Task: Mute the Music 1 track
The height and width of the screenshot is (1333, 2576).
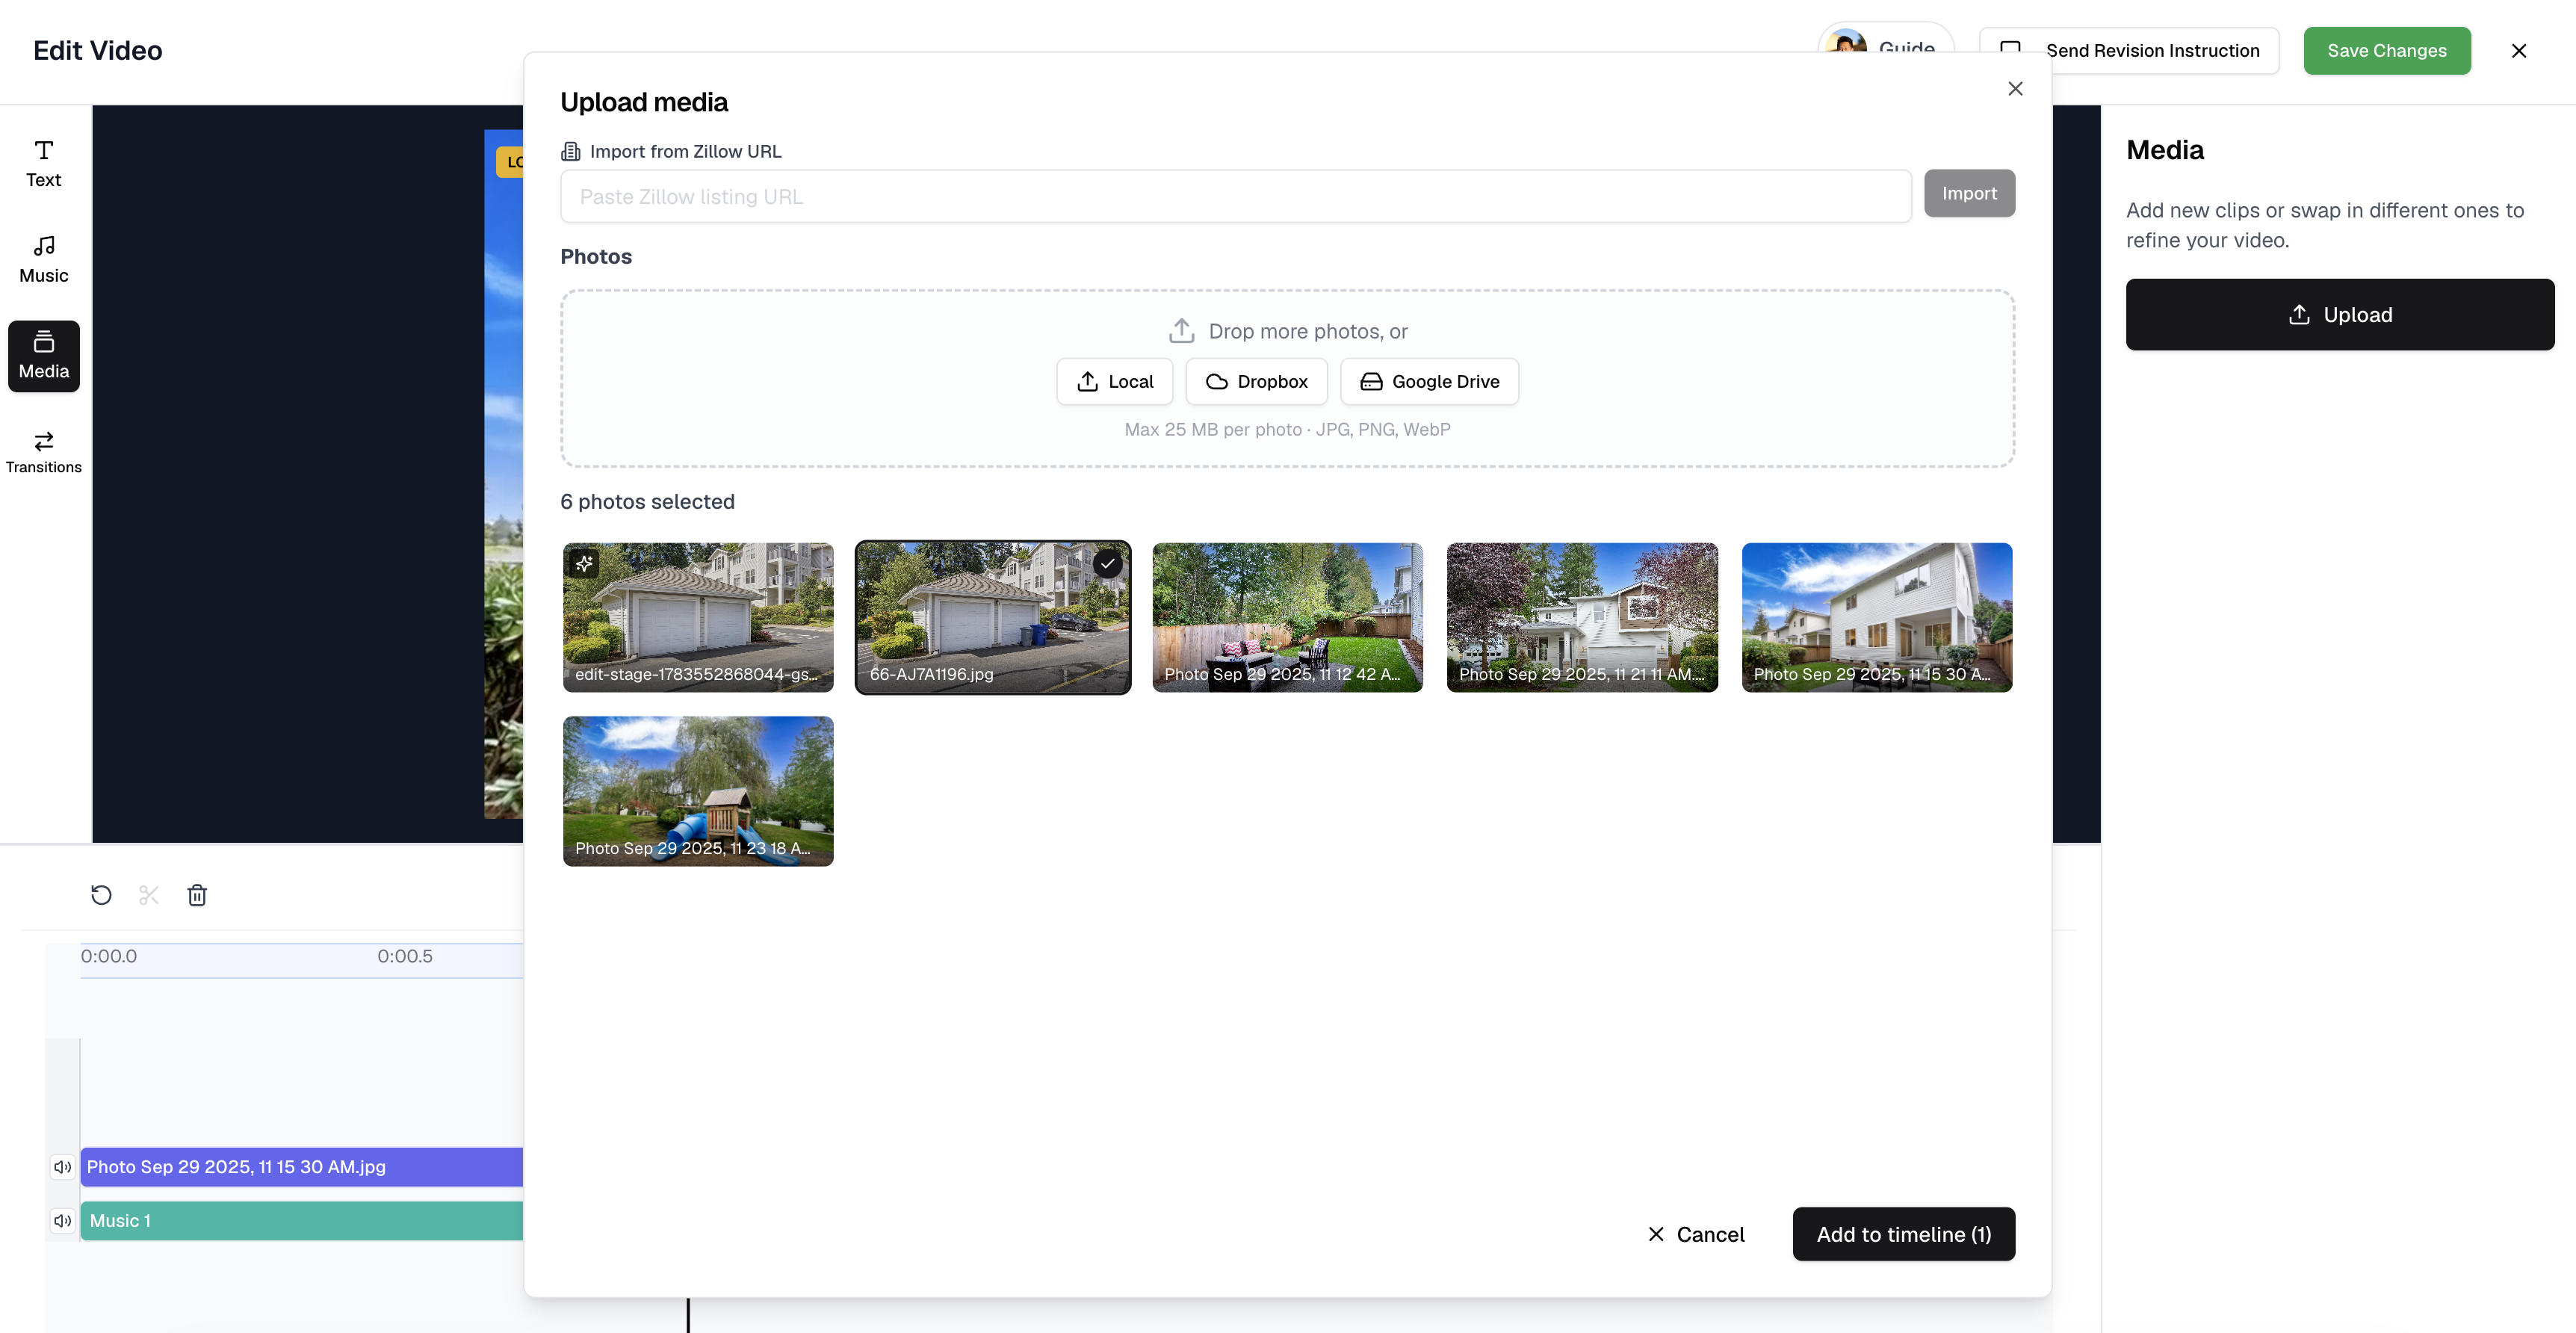Action: (x=63, y=1221)
